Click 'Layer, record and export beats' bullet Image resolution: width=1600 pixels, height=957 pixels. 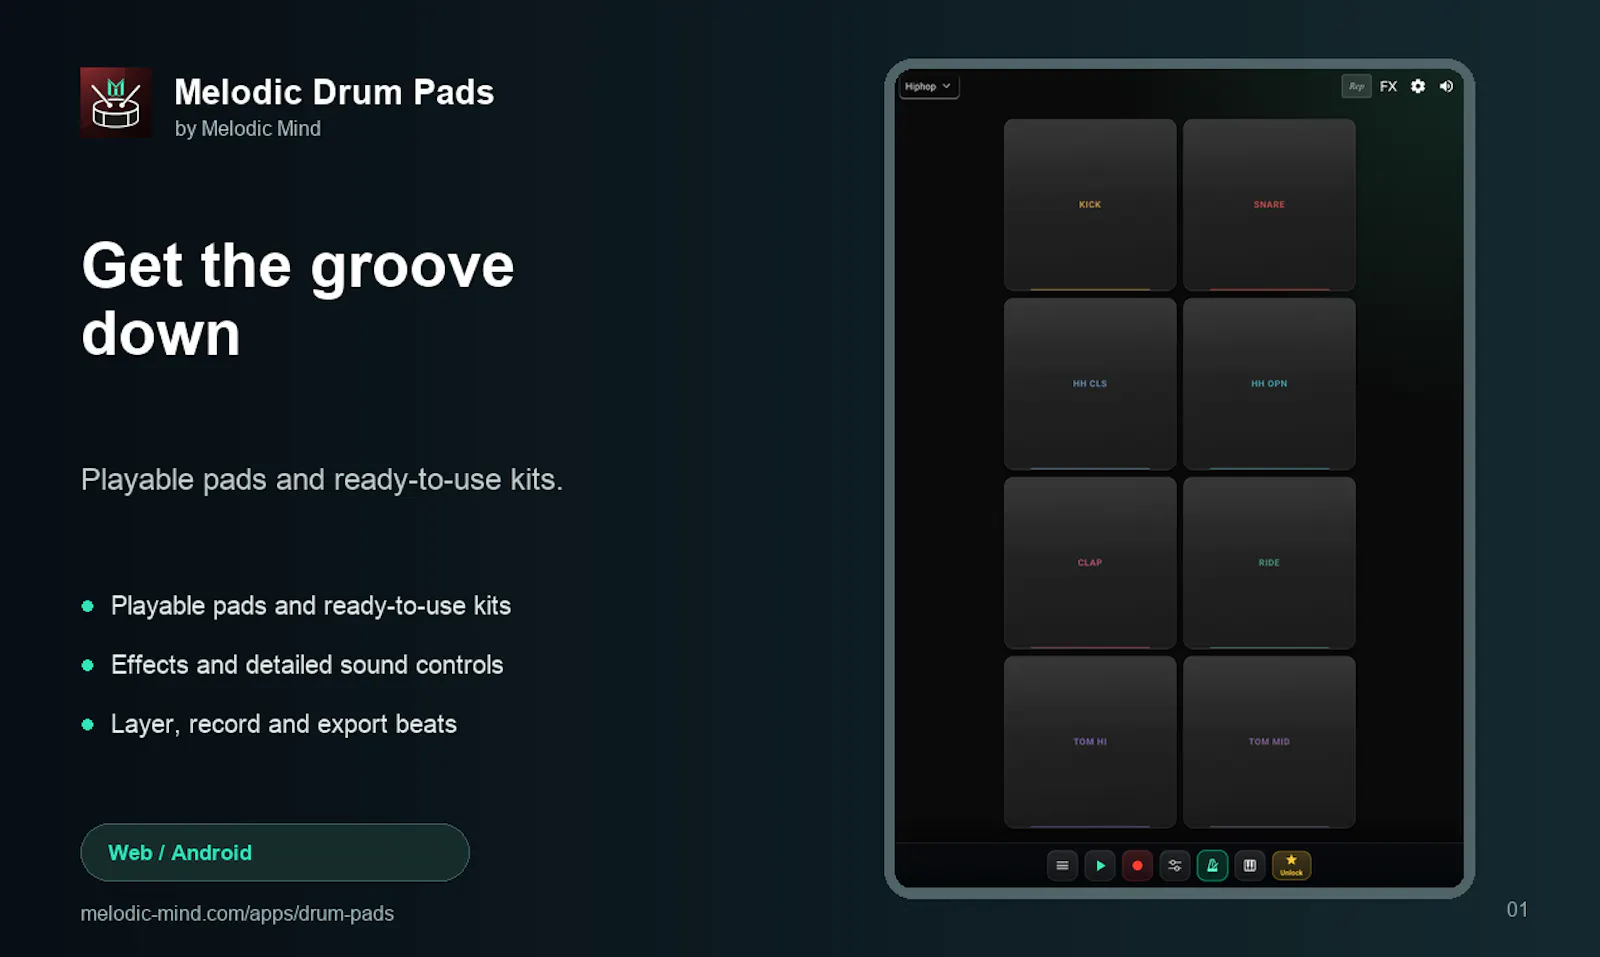[x=284, y=724]
